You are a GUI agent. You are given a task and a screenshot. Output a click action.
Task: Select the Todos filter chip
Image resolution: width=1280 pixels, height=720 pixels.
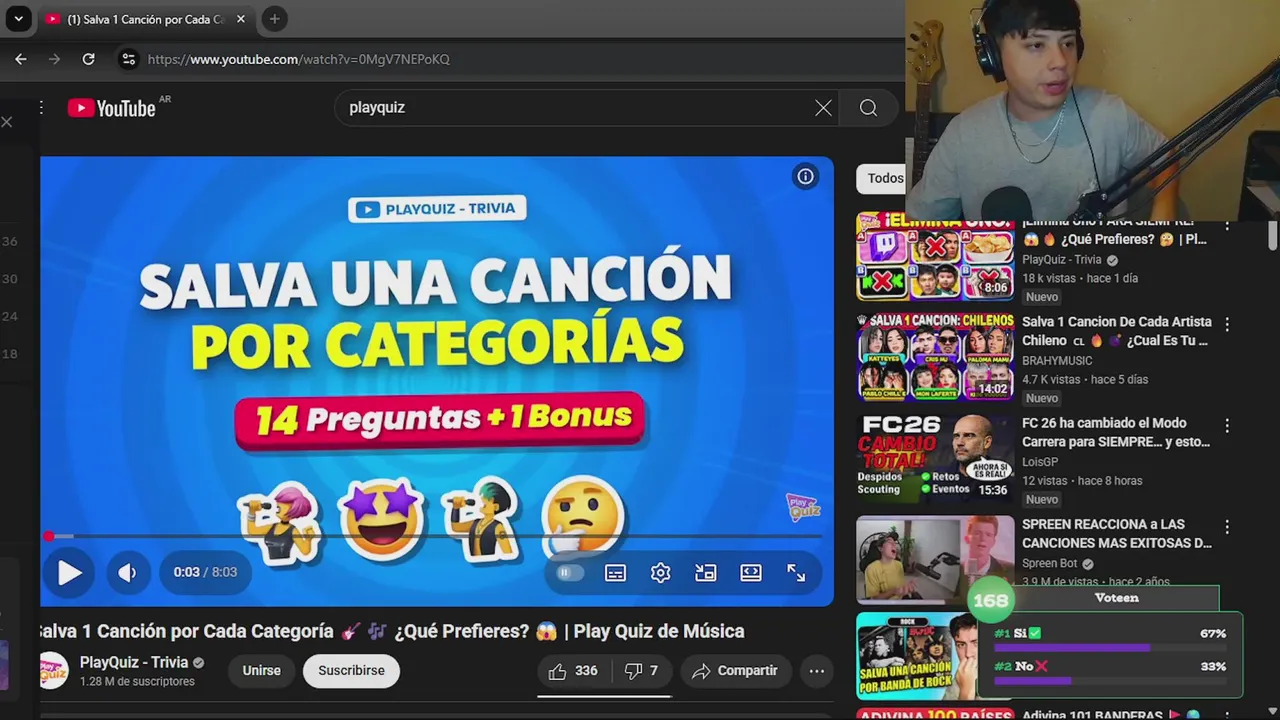(882, 178)
